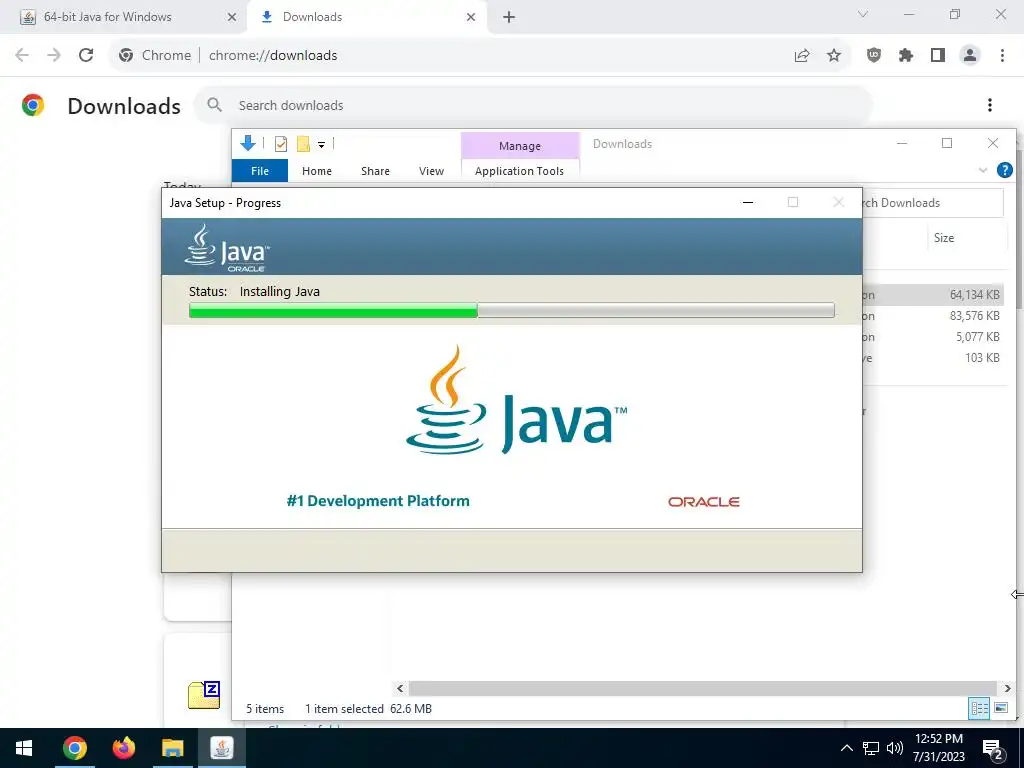
Task: Click Explorer horizontal scrollbar track
Action: coord(703,688)
